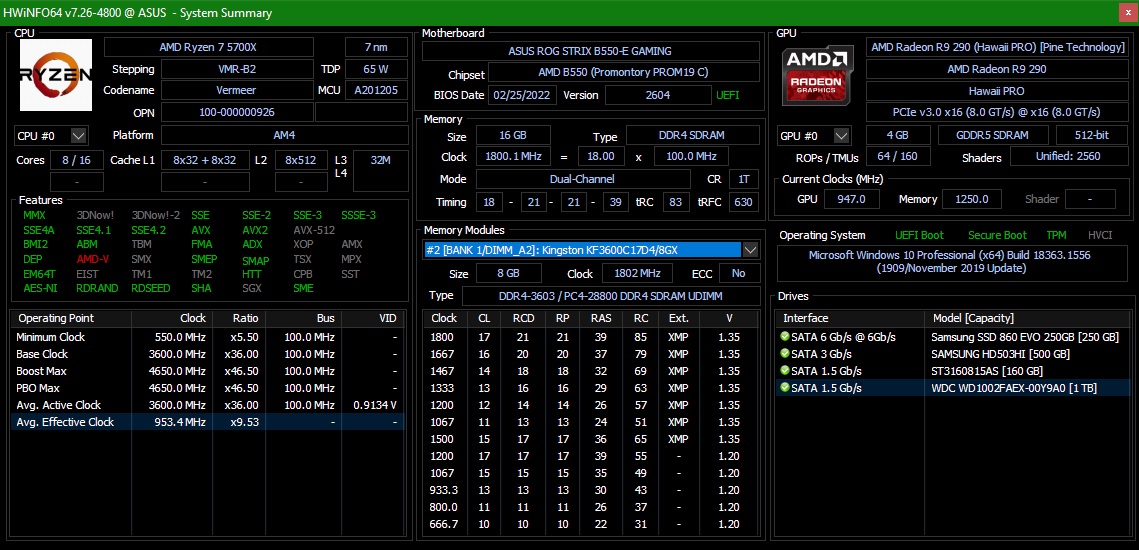Click the Radeon R9 290 Hawaii PRO Pine Technology field
Image resolution: width=1139 pixels, height=550 pixels.
coord(997,47)
